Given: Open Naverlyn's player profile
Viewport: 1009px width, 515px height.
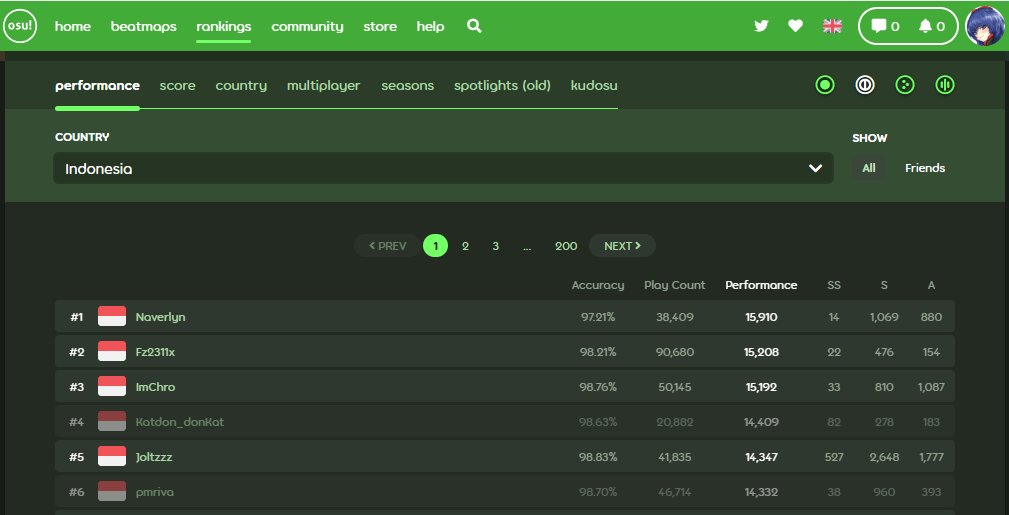Looking at the screenshot, I should [160, 317].
